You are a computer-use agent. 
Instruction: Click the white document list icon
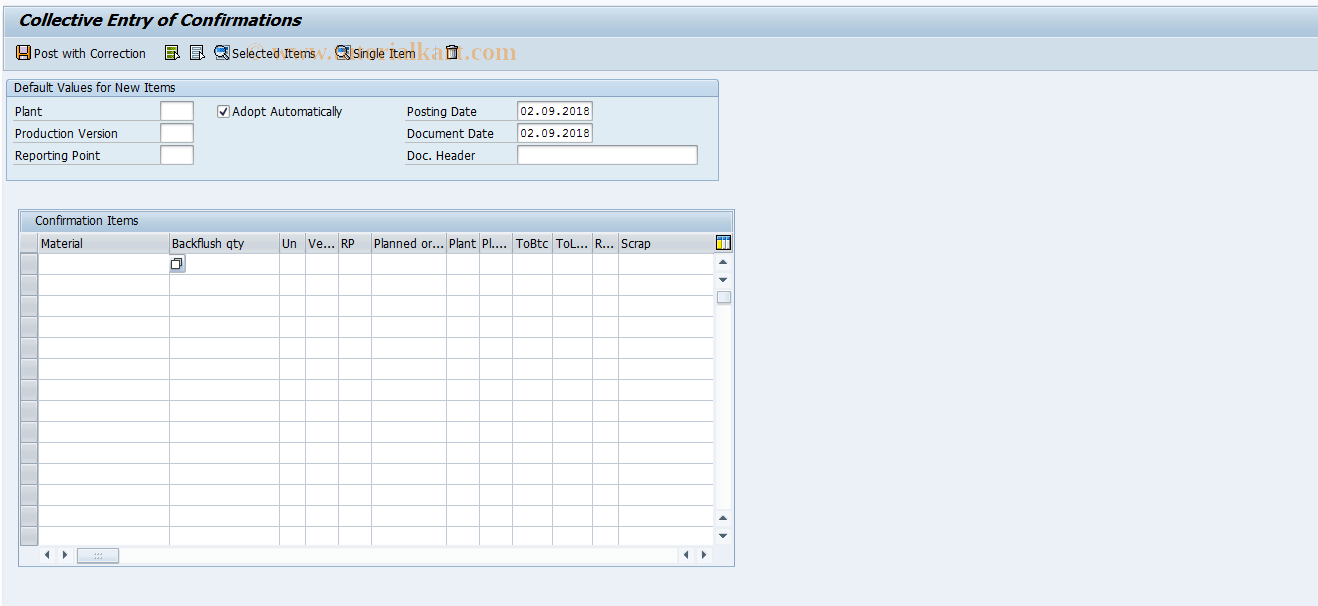pos(196,52)
